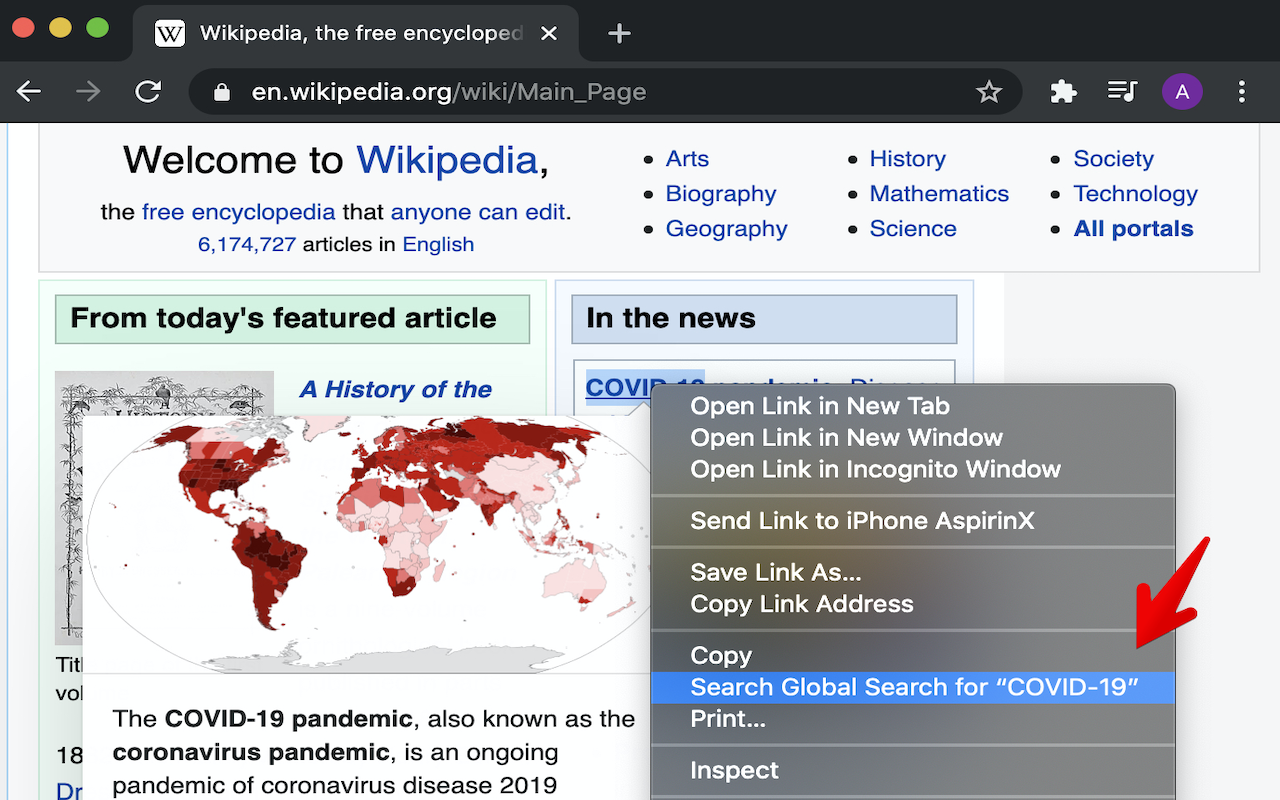Open the A History of the article link

[x=396, y=389]
